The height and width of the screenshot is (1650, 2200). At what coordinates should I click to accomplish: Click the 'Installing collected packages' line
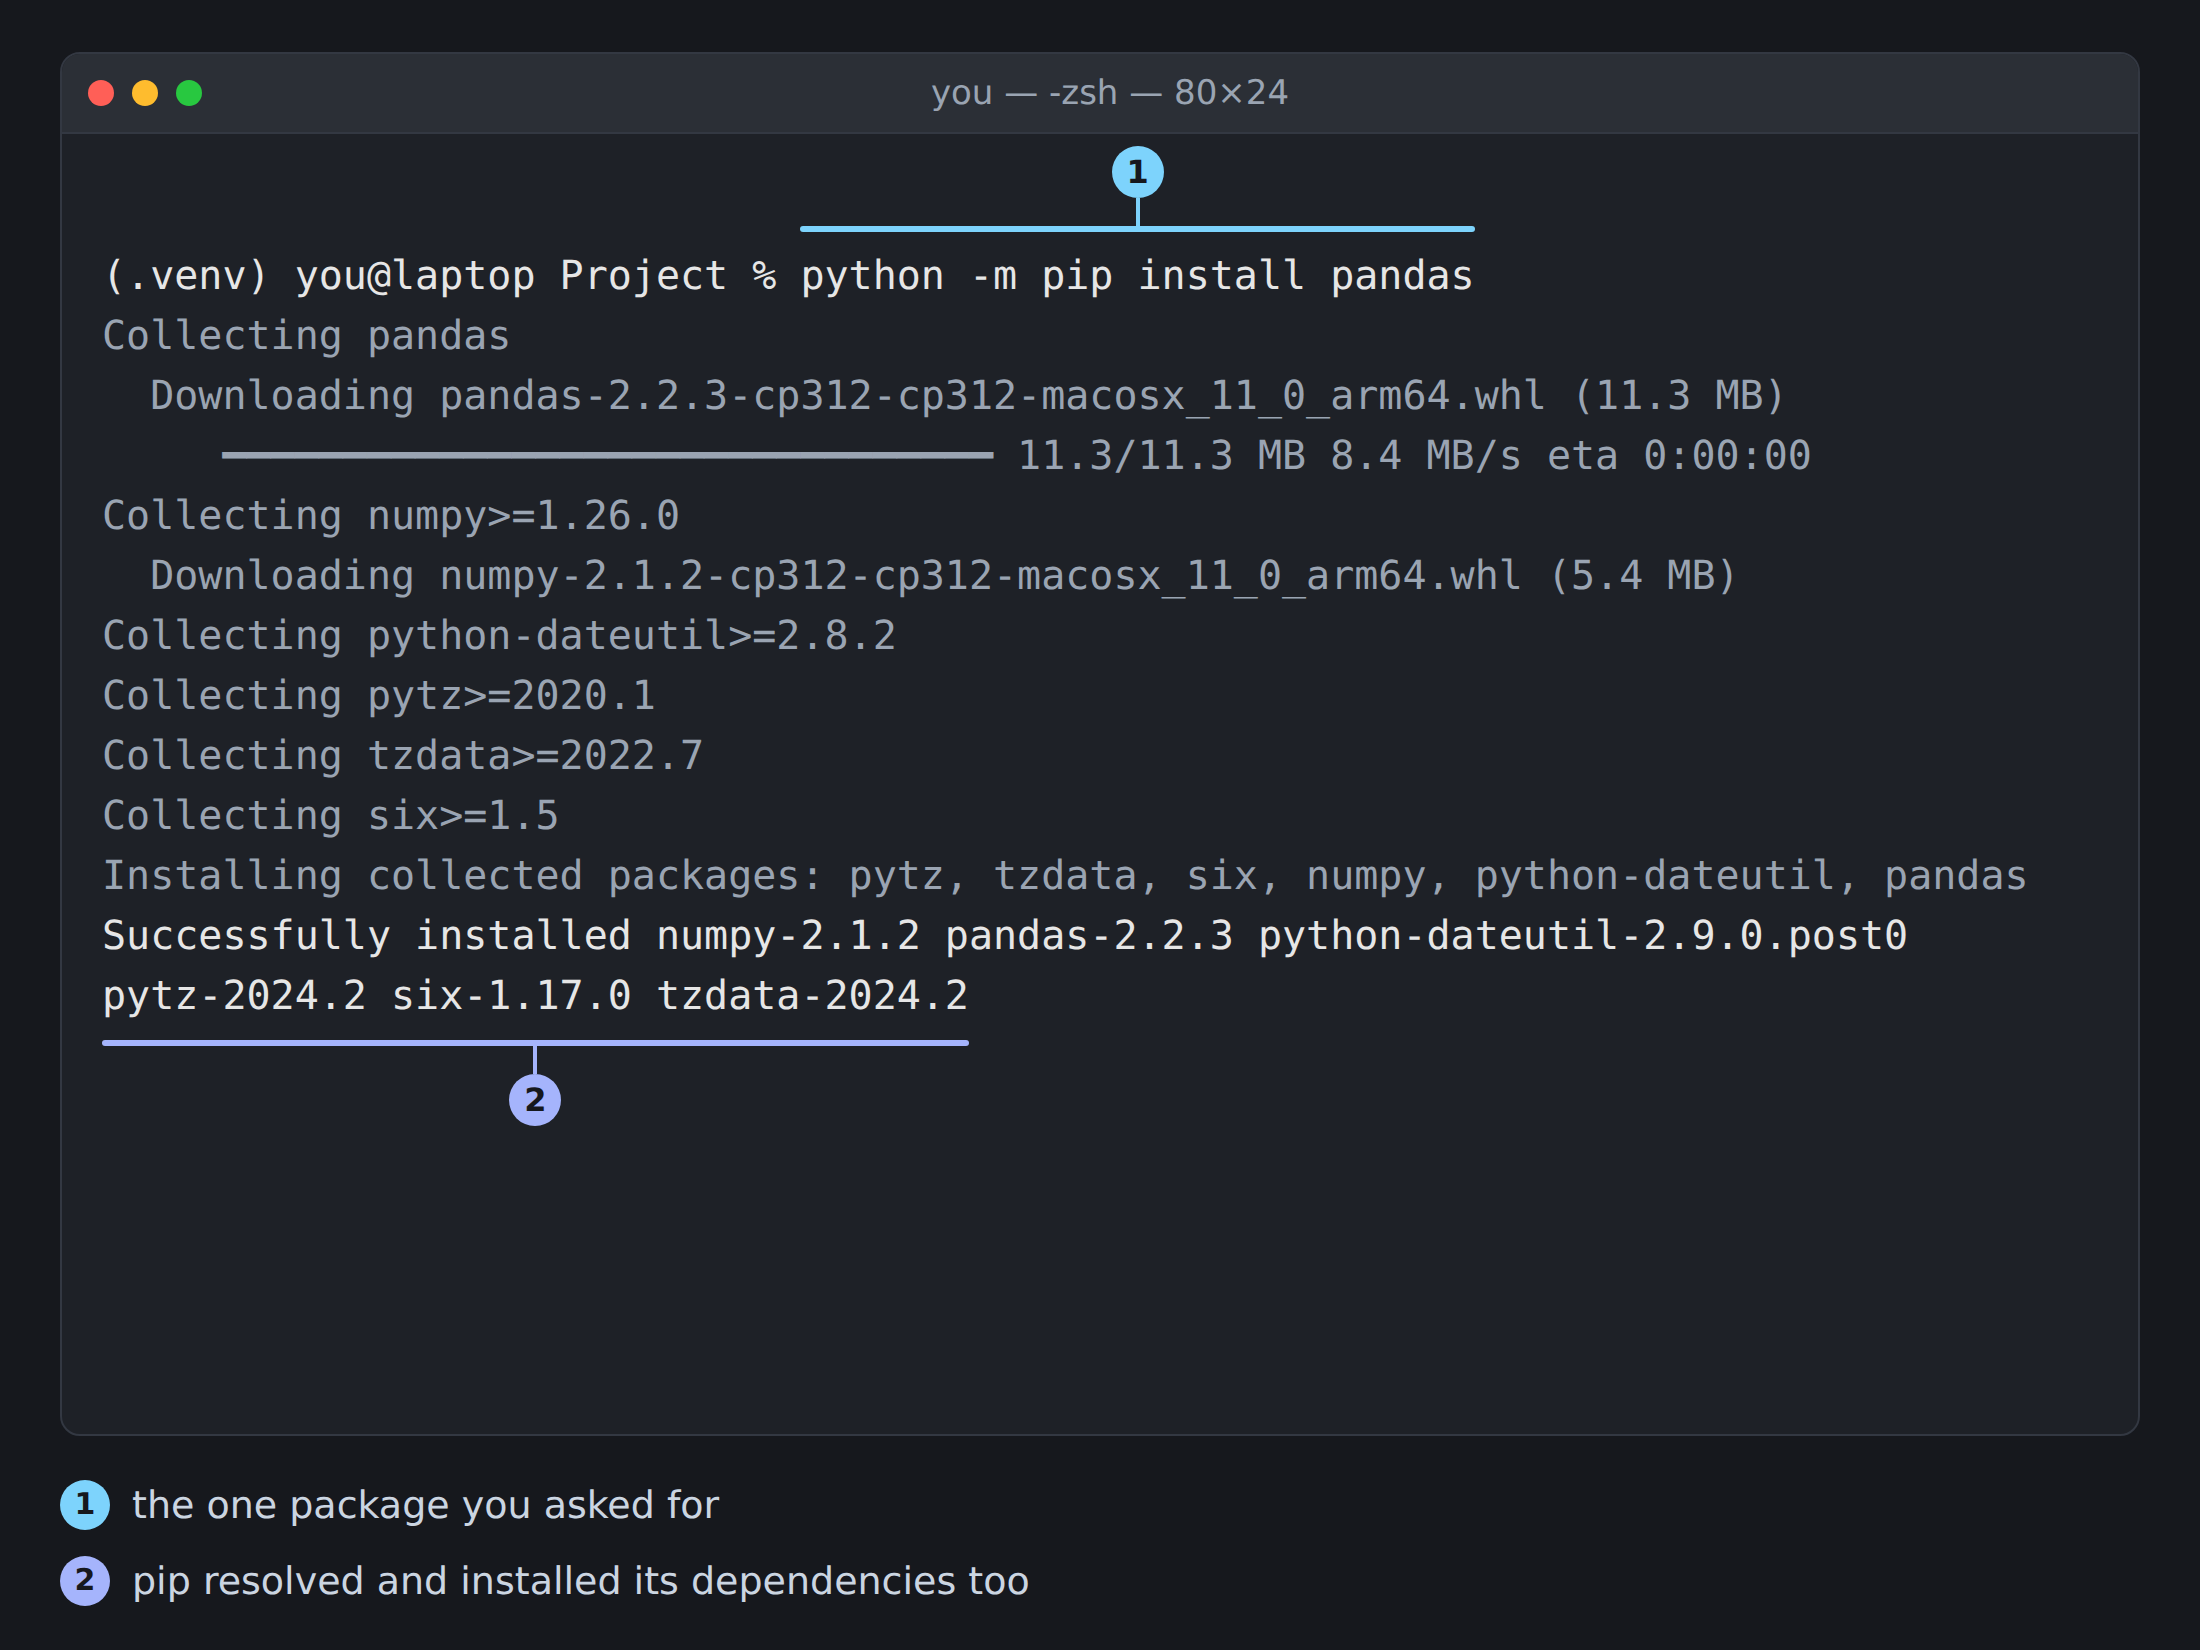(x=1065, y=876)
